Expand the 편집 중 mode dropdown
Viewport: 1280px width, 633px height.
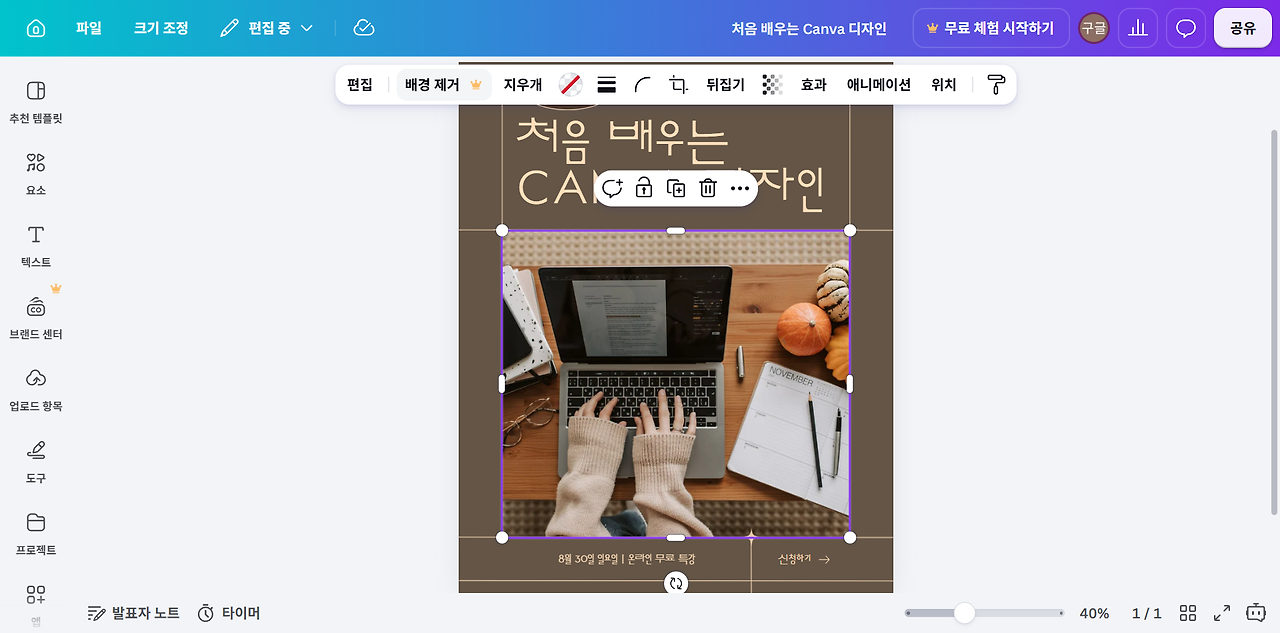266,28
